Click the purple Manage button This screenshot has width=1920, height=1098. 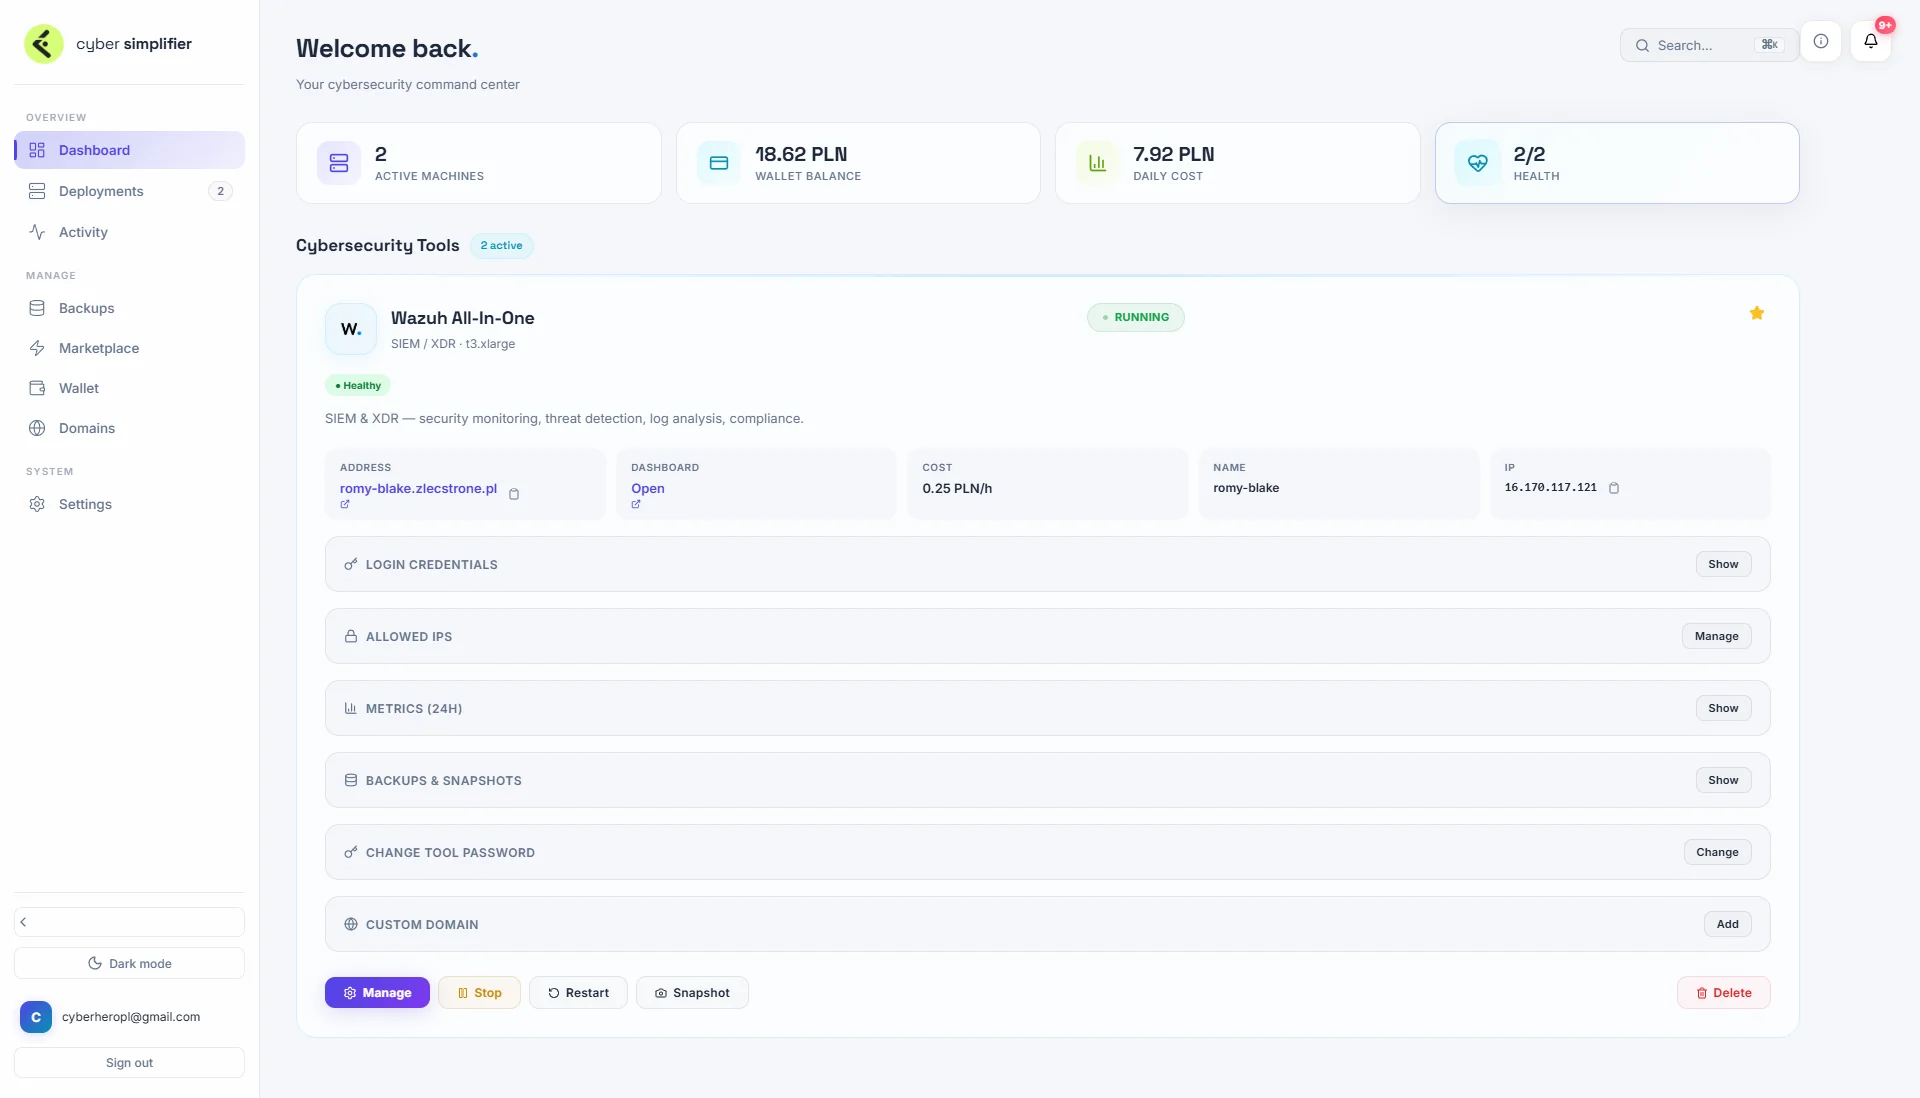point(377,993)
